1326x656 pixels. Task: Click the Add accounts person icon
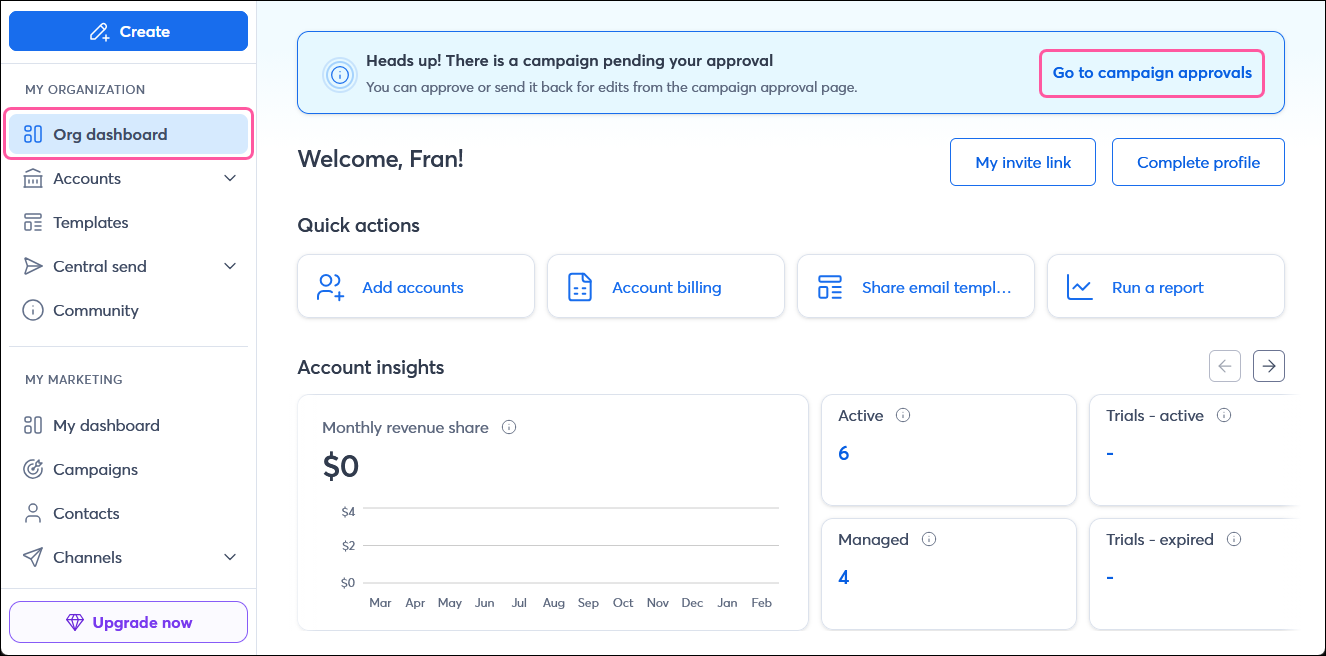pos(329,286)
